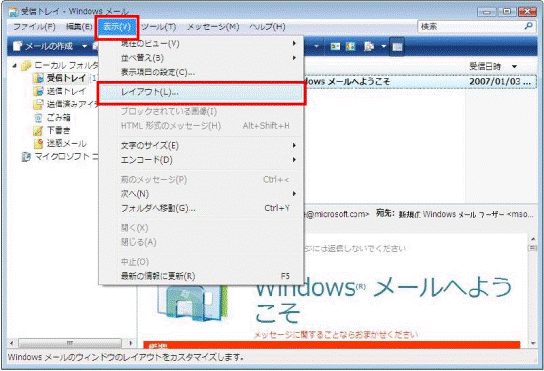Expand the 並べ替え(B) submenu
The height and width of the screenshot is (371, 544).
coord(201,58)
